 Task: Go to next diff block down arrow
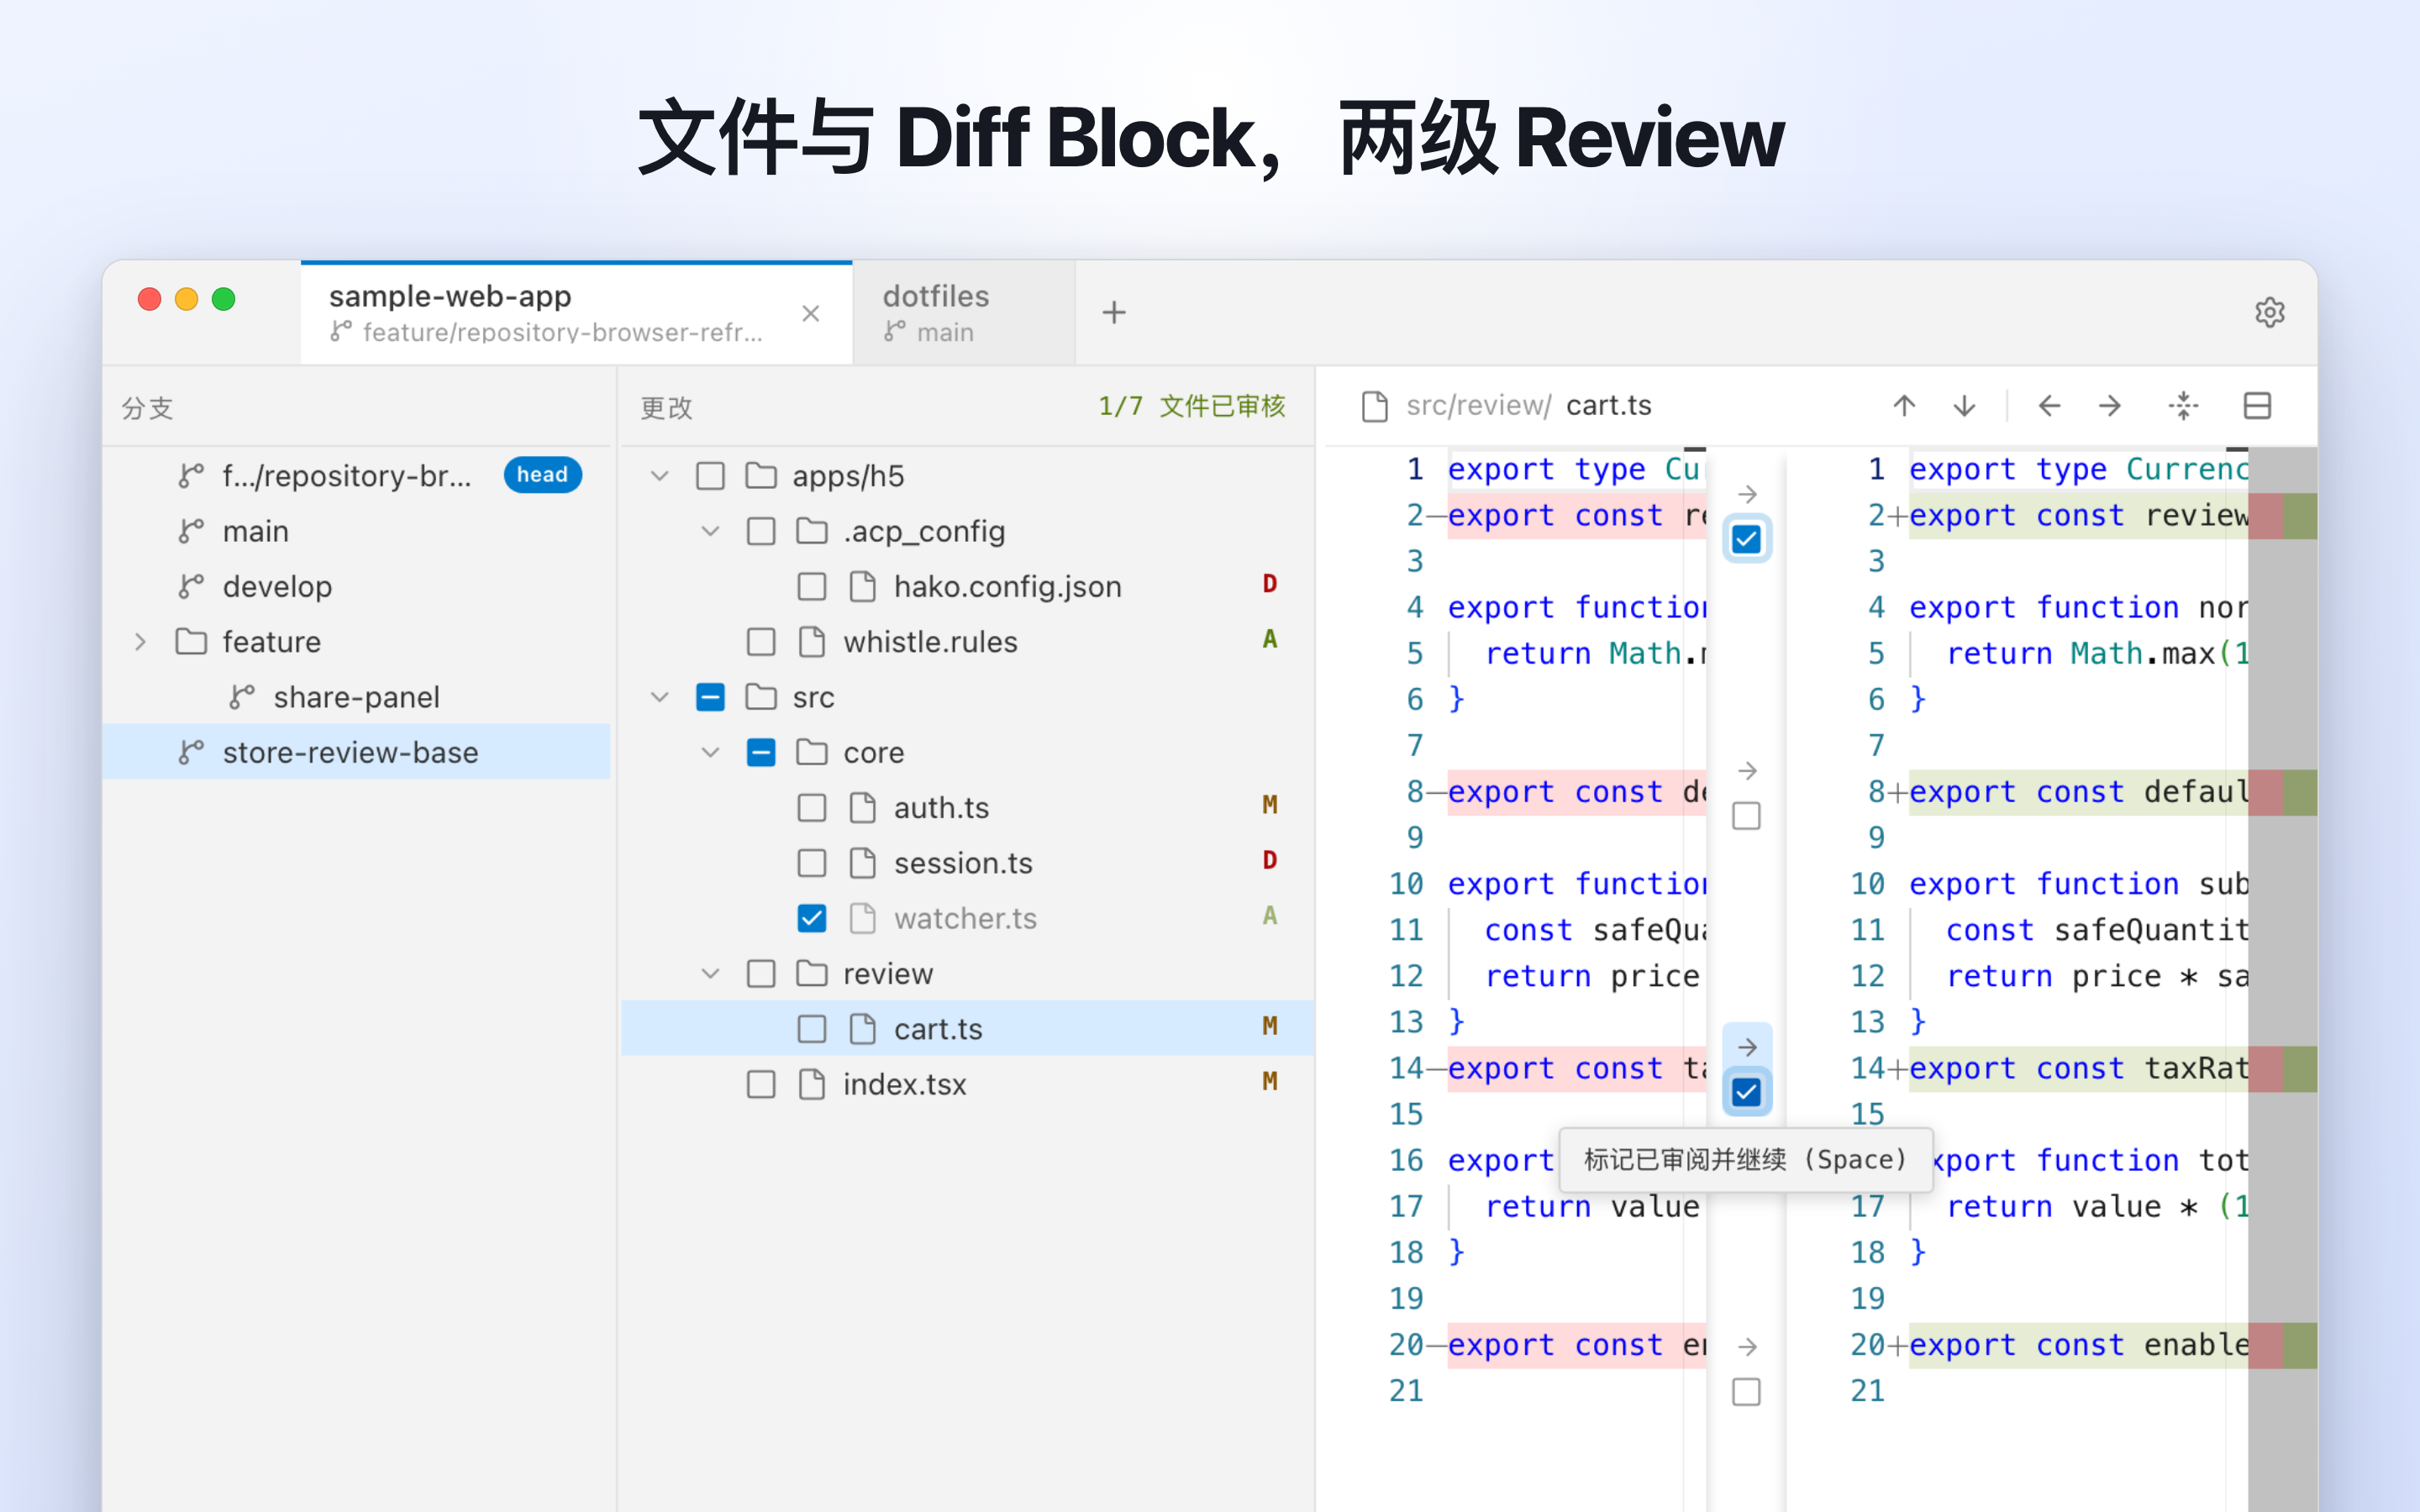click(x=1964, y=406)
